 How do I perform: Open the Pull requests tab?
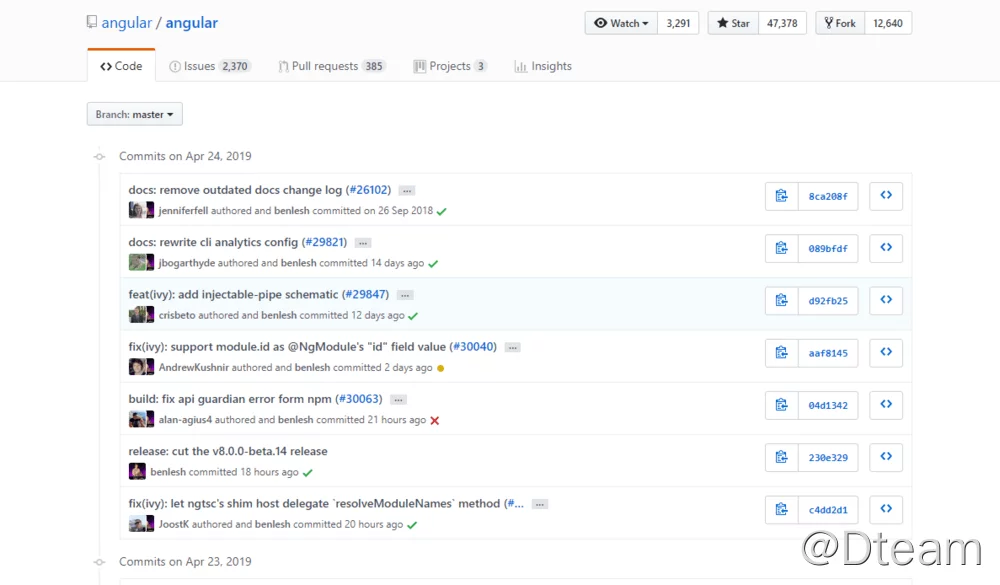[x=332, y=66]
